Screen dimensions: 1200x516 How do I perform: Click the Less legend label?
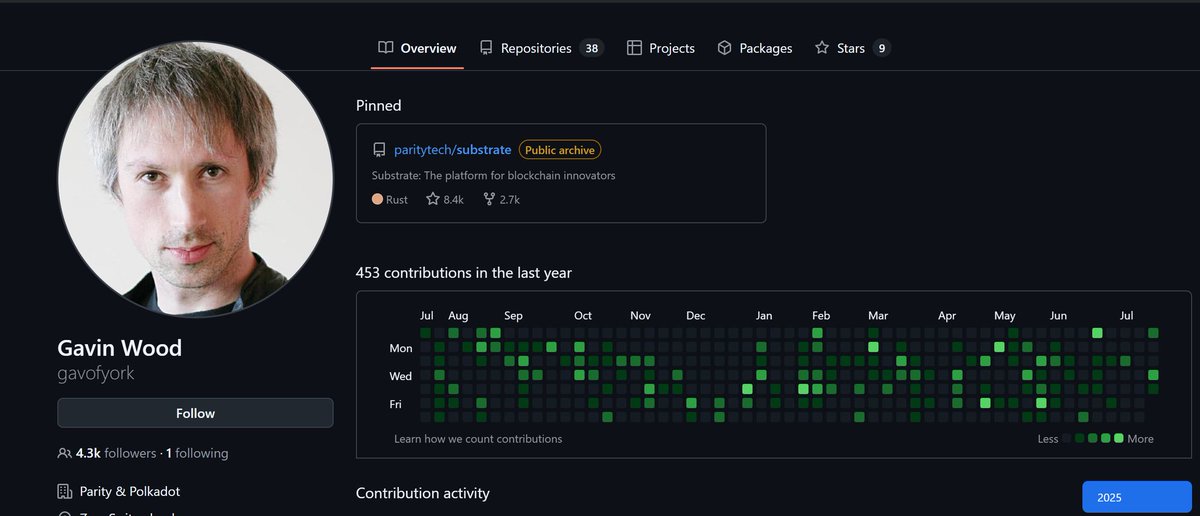coord(1048,439)
